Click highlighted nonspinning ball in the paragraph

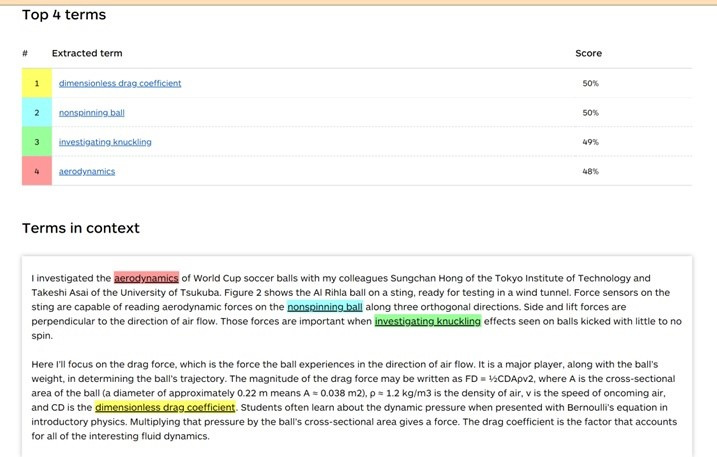325,307
